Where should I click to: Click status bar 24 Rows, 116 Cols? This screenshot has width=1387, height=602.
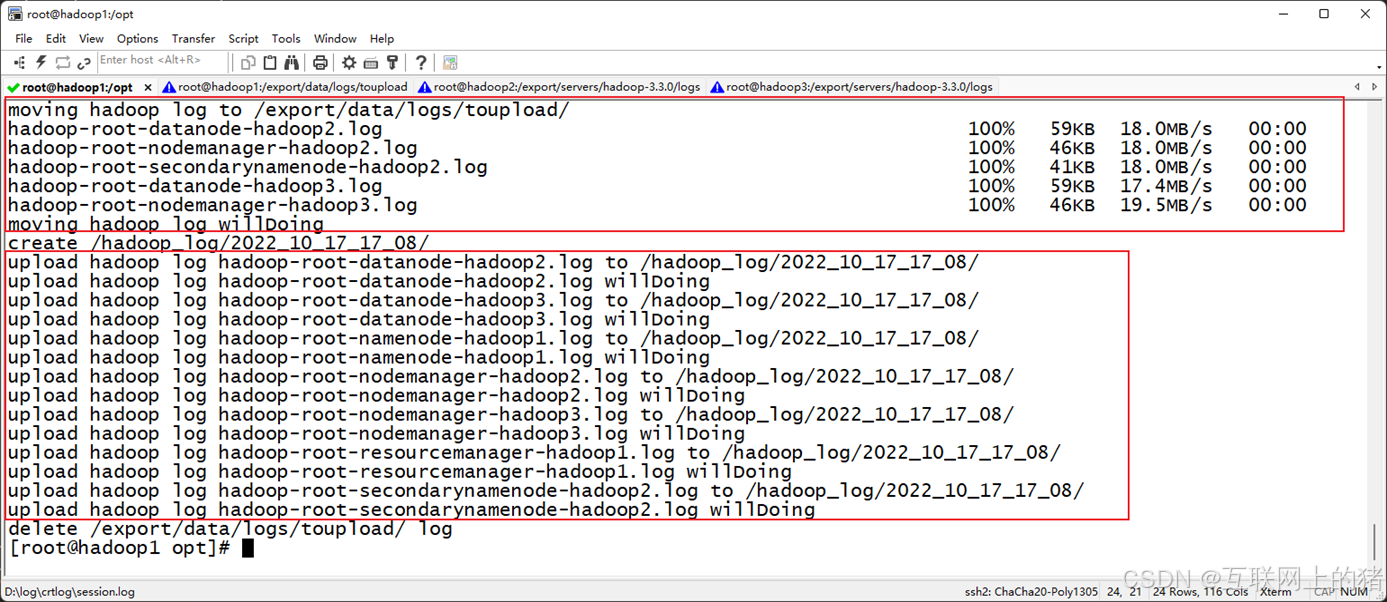[1200, 591]
